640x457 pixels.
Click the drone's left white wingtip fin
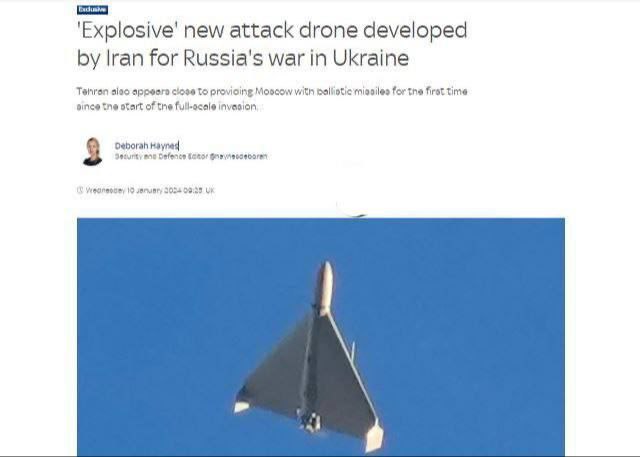pos(242,406)
